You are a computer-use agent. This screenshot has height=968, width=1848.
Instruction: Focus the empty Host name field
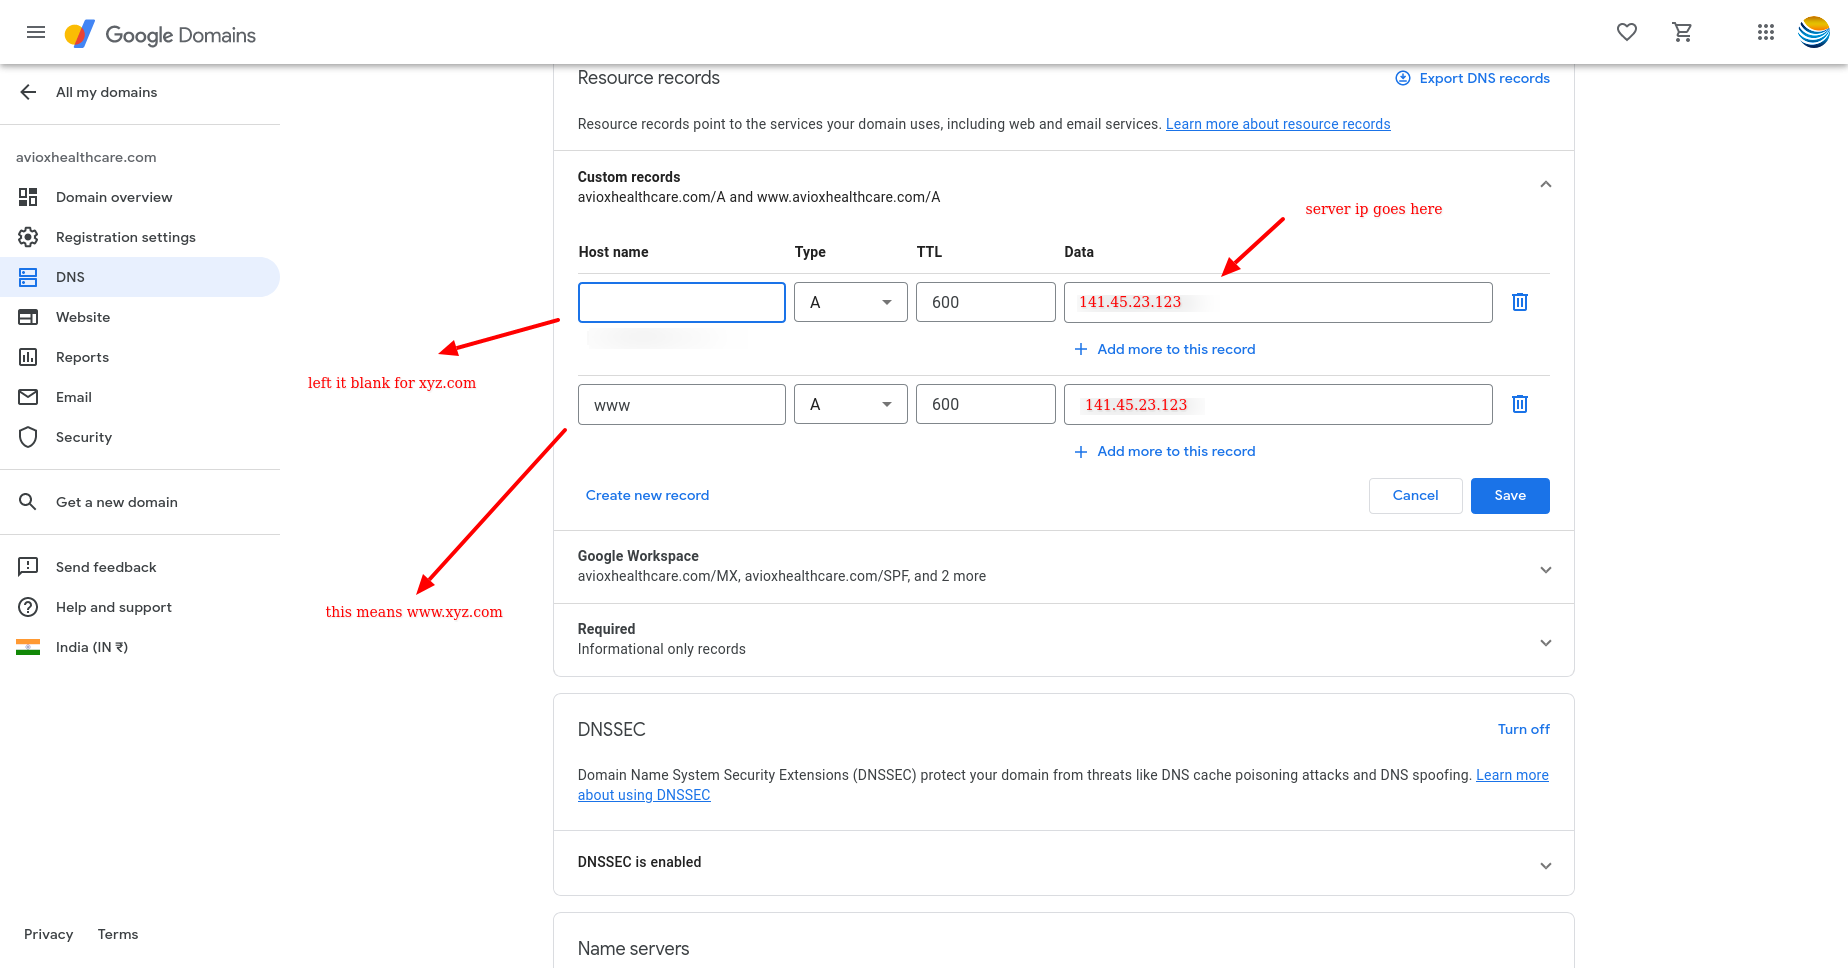point(682,302)
